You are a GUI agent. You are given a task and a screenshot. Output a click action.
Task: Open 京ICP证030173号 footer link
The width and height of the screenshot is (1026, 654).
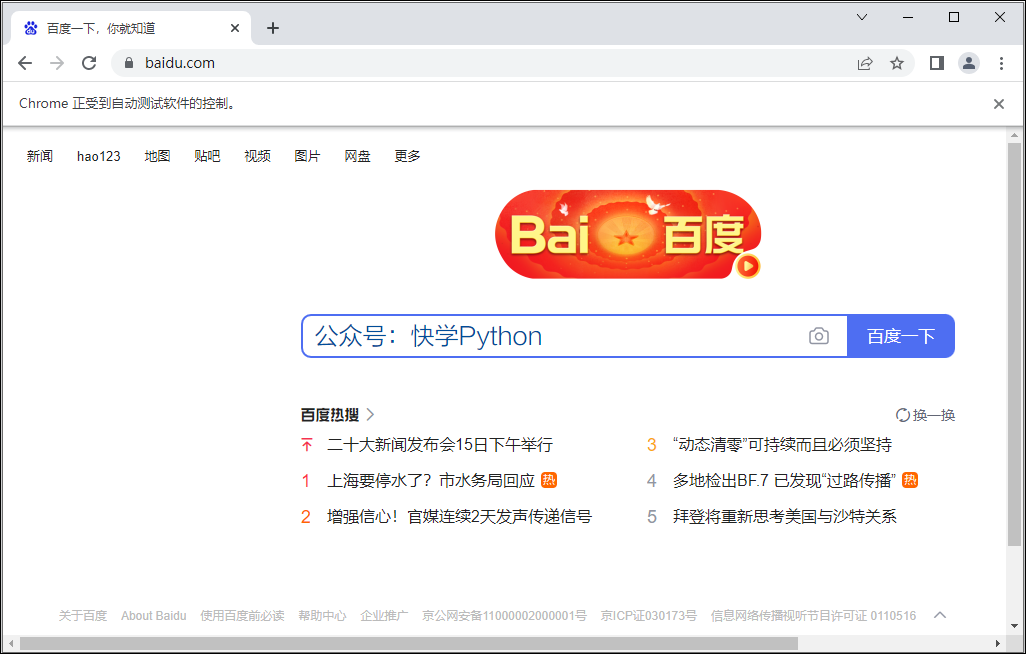click(x=649, y=615)
